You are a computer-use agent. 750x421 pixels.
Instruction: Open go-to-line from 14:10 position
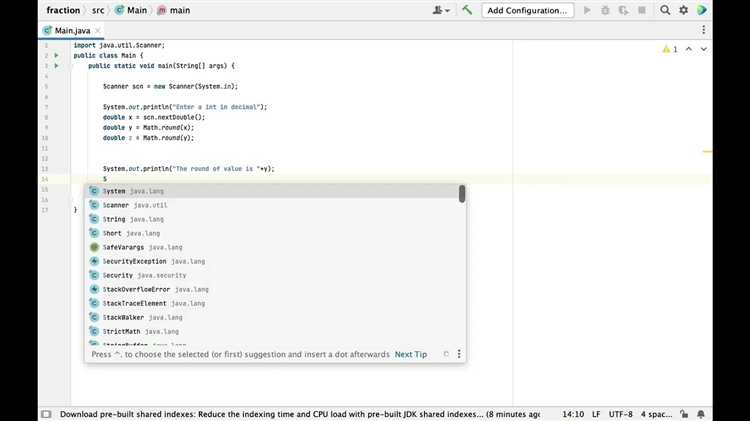573,414
